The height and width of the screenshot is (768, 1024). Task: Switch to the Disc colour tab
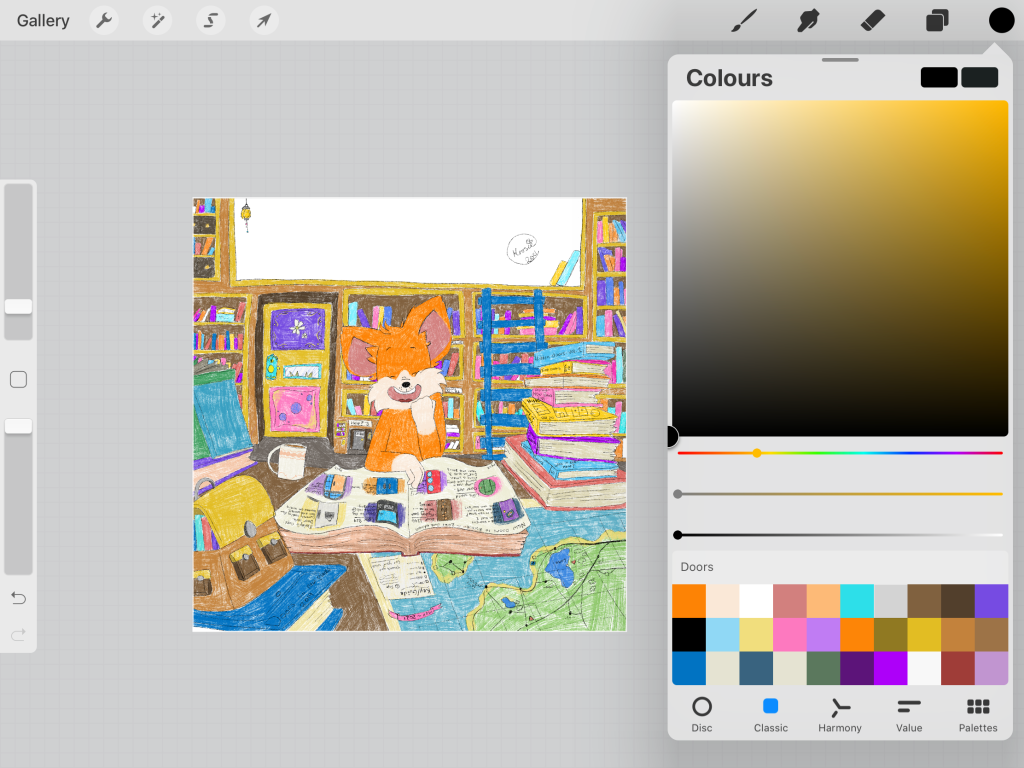pos(702,714)
